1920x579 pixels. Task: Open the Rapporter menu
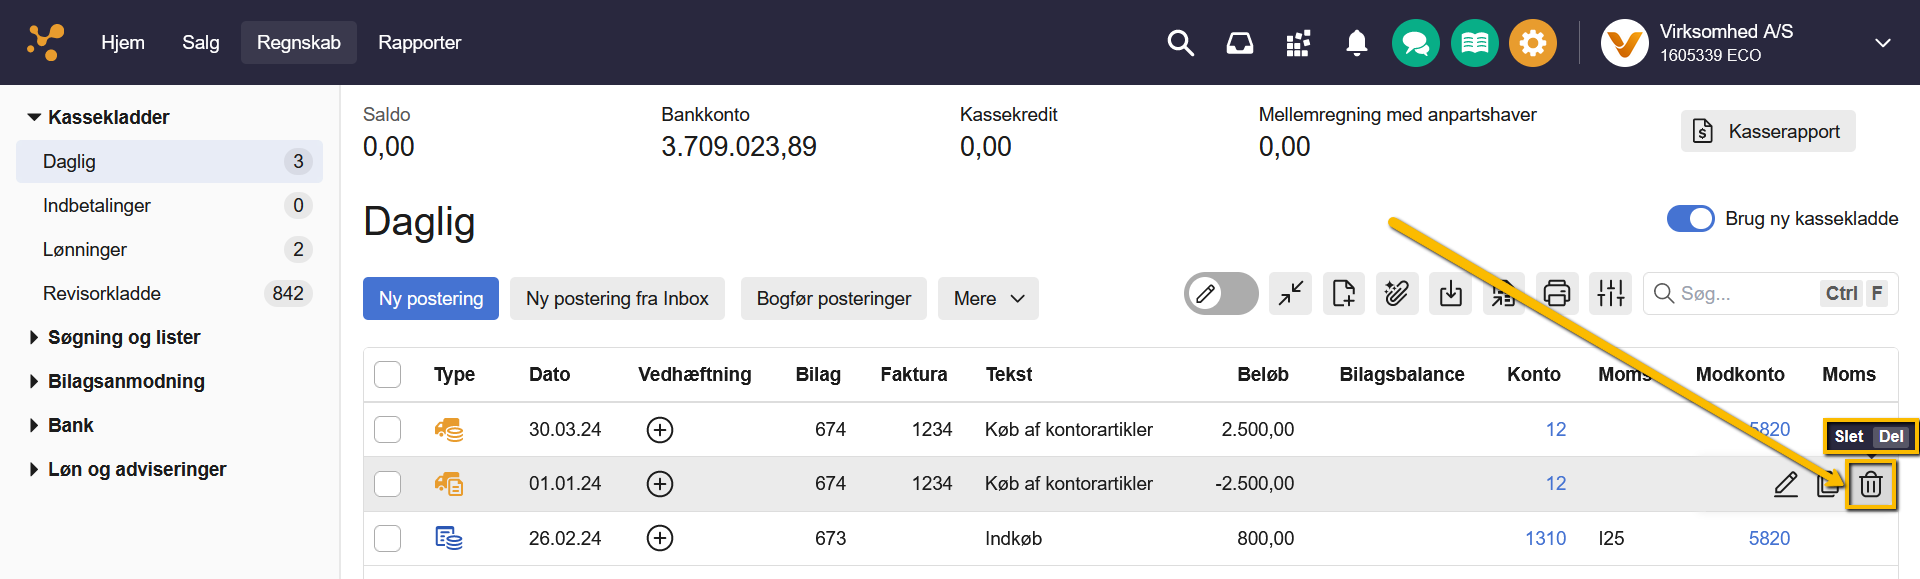[x=419, y=43]
